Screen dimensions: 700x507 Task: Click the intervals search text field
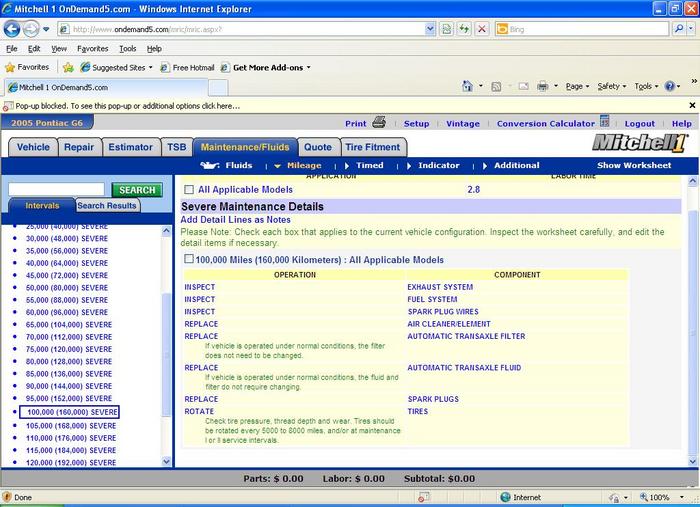pyautogui.click(x=56, y=189)
